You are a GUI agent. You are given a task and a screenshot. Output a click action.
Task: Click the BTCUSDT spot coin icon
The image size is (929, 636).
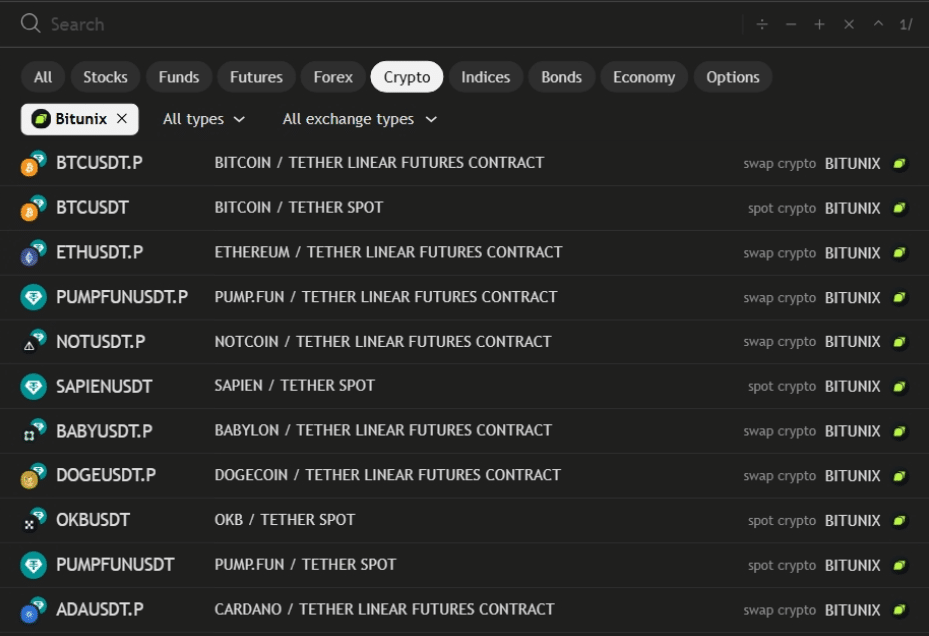29,212
